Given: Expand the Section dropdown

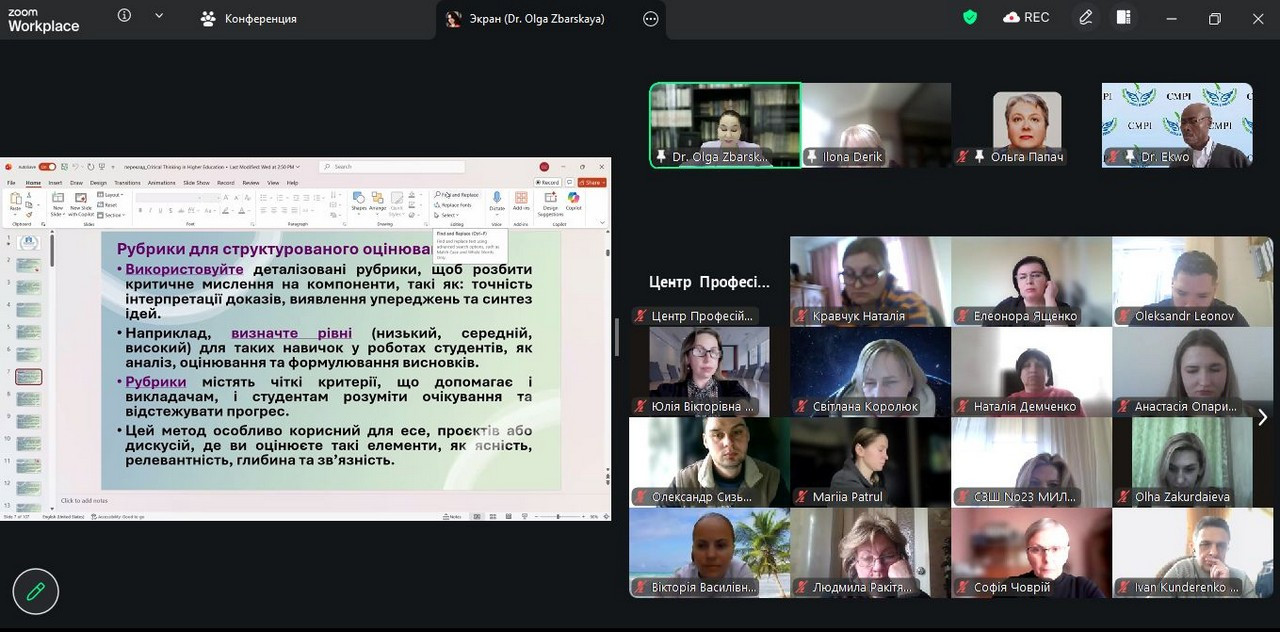Looking at the screenshot, I should (x=111, y=215).
